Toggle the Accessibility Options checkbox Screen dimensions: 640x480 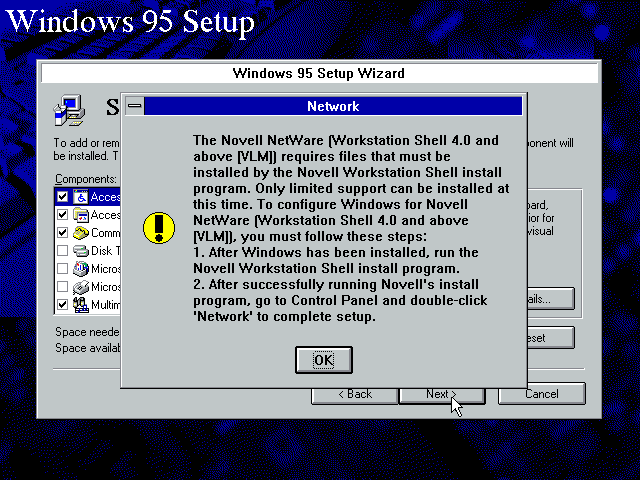[x=62, y=197]
